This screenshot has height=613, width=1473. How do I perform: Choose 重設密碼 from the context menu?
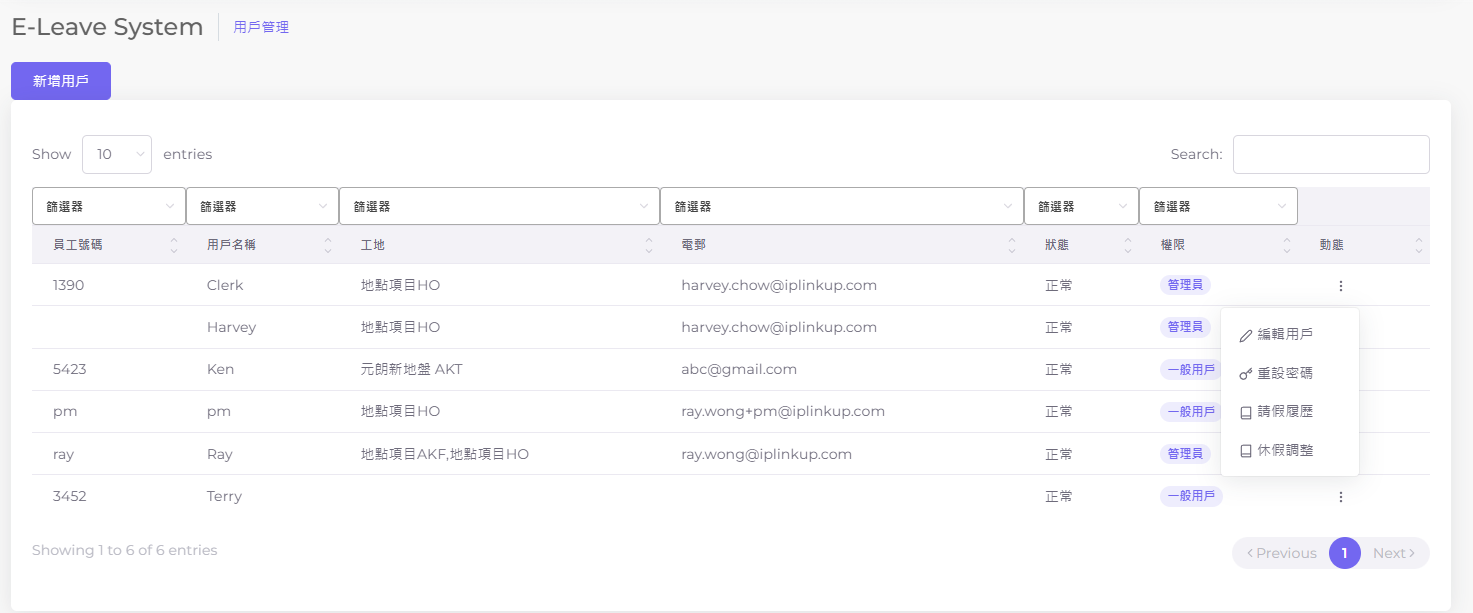[1290, 374]
